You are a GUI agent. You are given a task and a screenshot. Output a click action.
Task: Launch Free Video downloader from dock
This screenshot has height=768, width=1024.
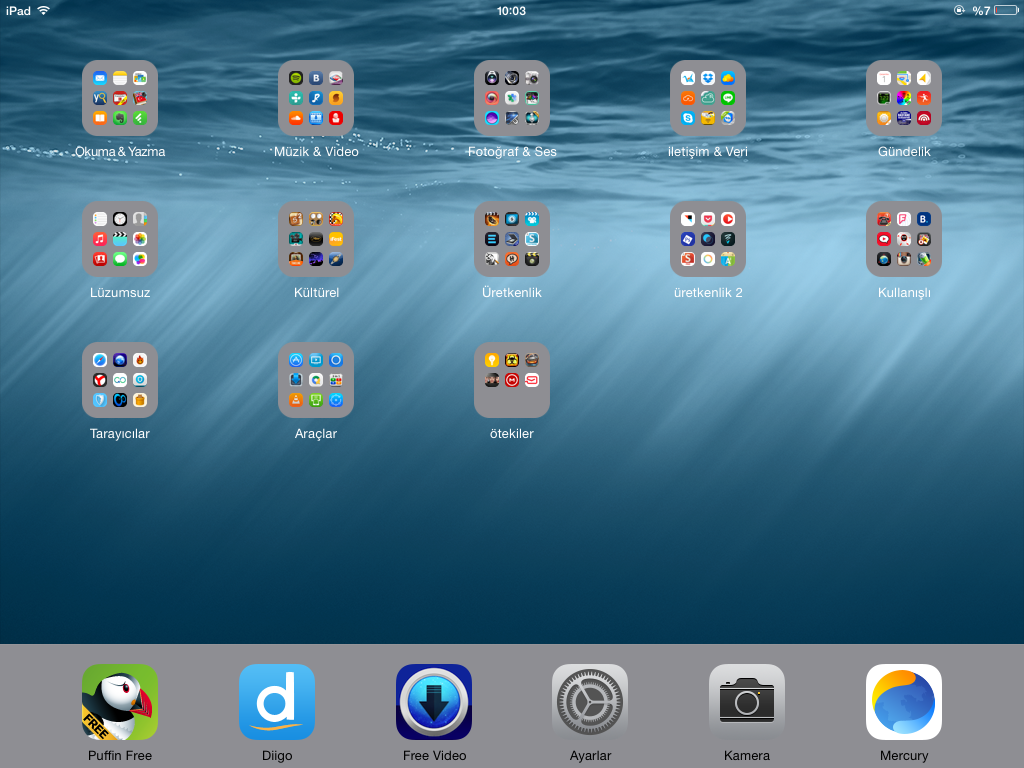pos(434,702)
